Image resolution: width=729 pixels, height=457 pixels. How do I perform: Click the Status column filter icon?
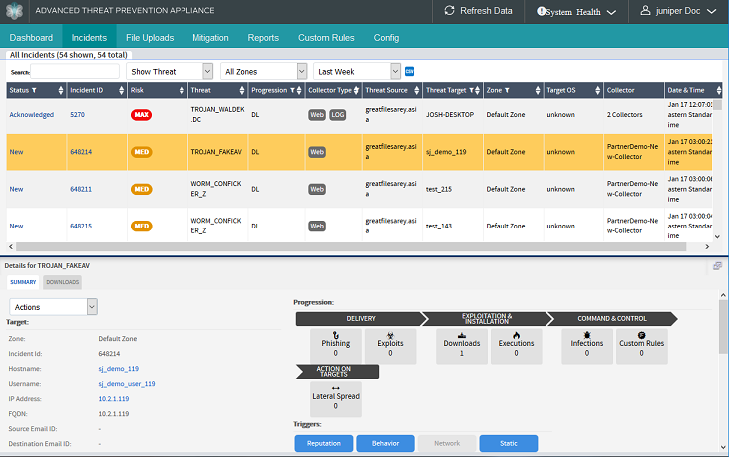click(34, 90)
